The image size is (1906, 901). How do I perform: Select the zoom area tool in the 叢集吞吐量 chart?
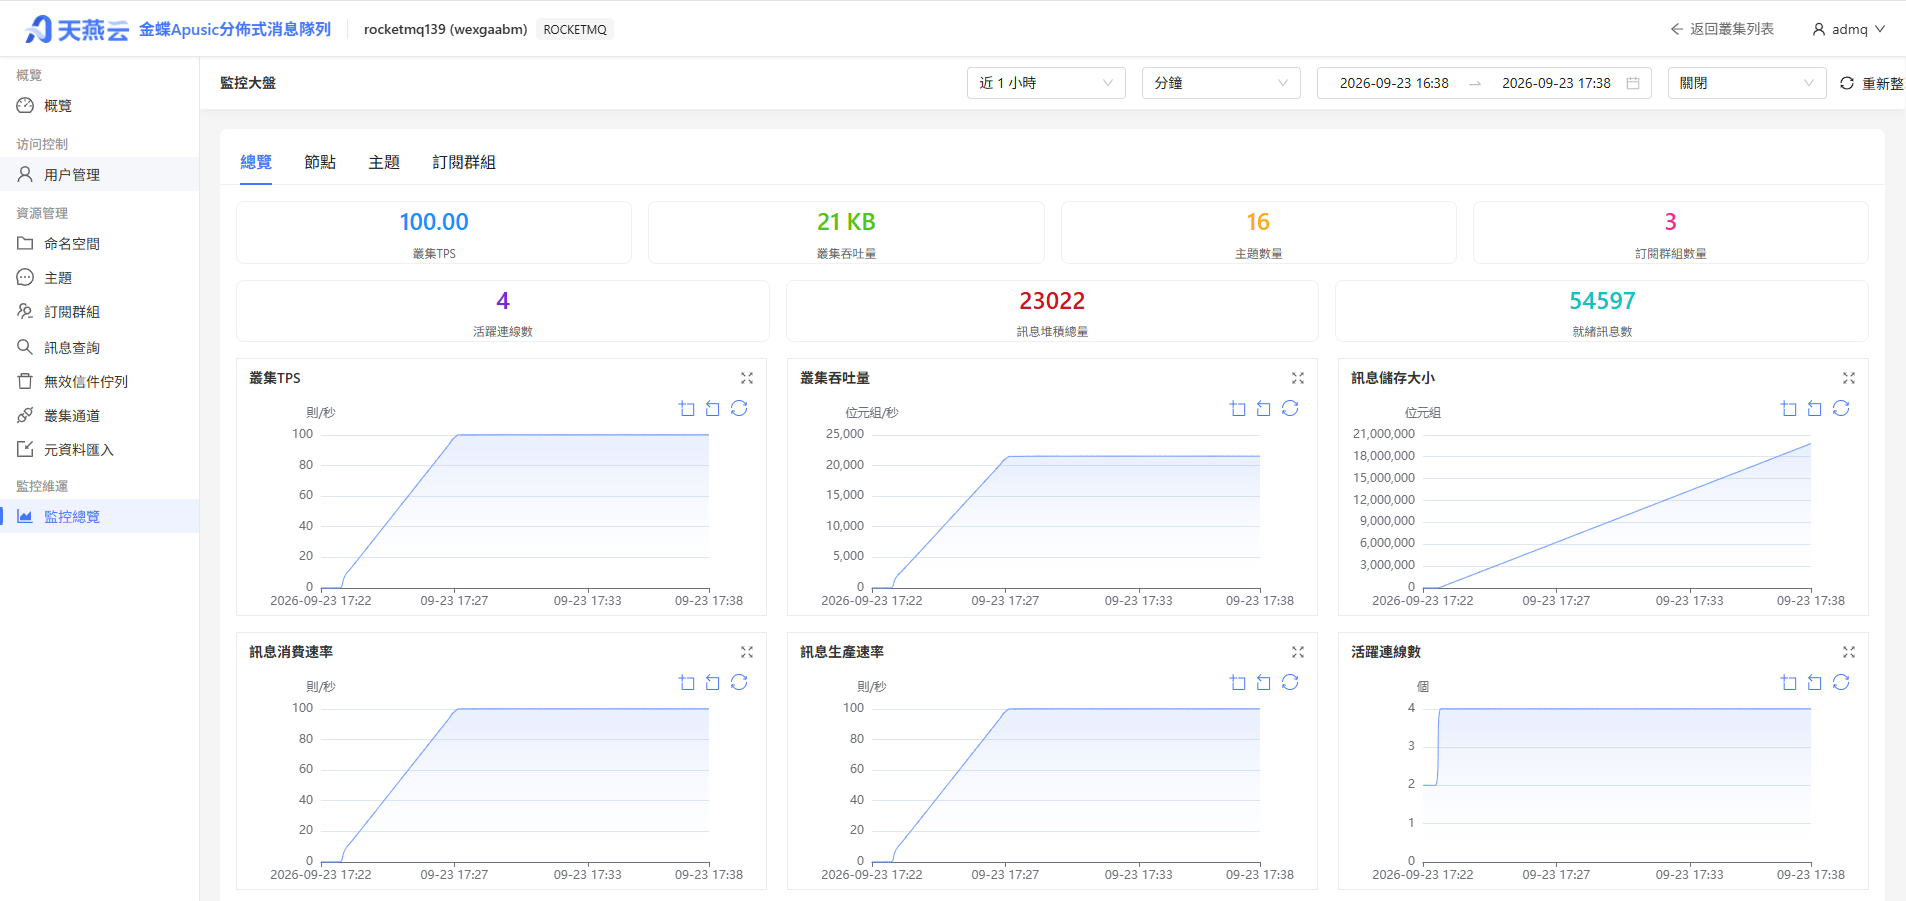click(1238, 408)
